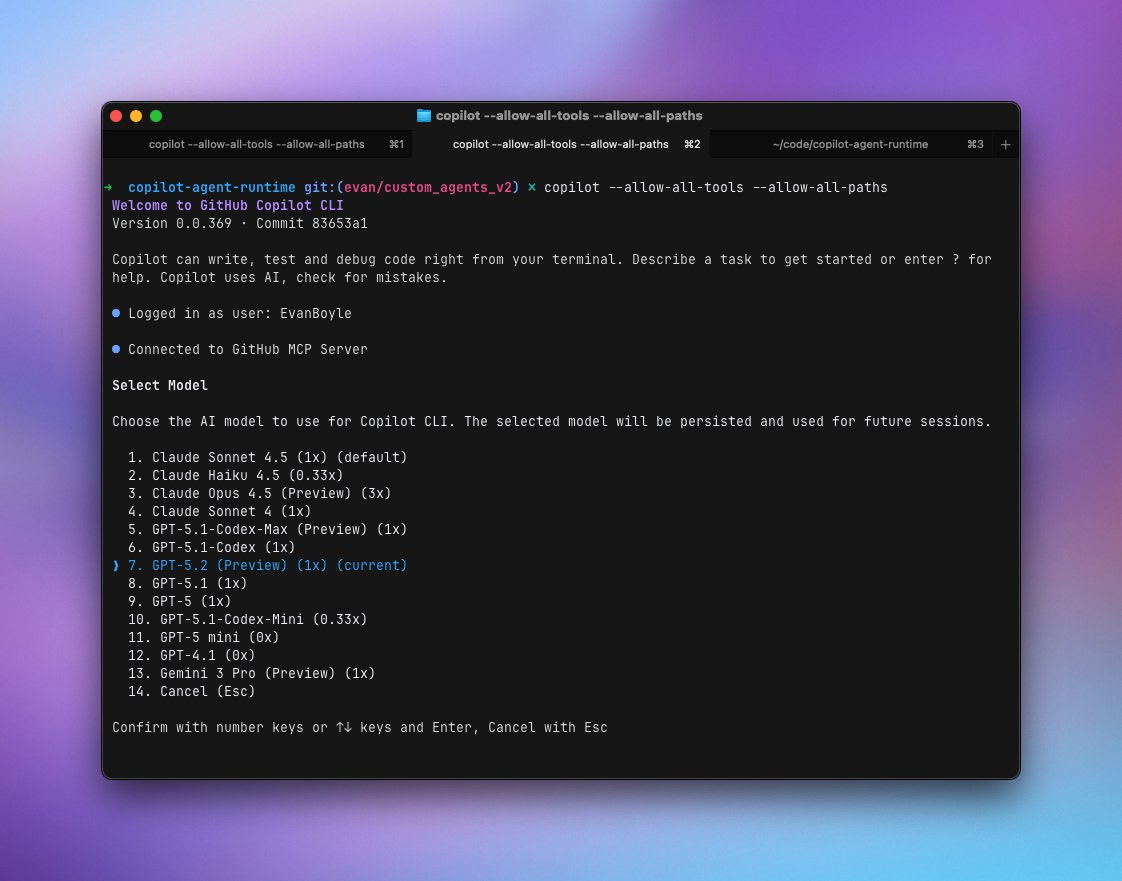Viewport: 1122px width, 881px height.
Task: Select GPT-5.1-Codex-Max (Preview) model
Action: (x=268, y=530)
